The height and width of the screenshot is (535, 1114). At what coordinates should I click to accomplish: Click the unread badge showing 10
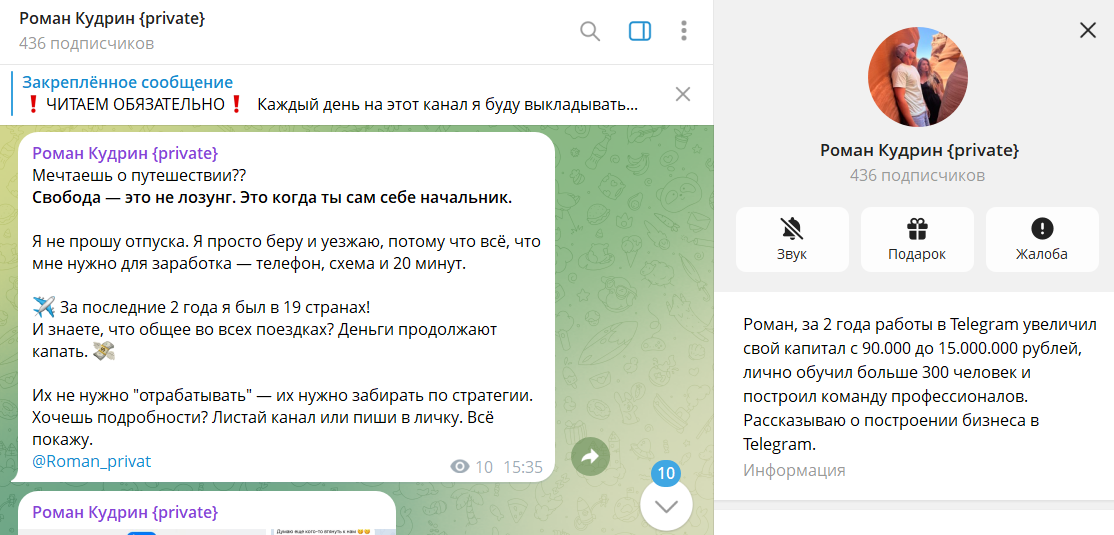pyautogui.click(x=666, y=473)
